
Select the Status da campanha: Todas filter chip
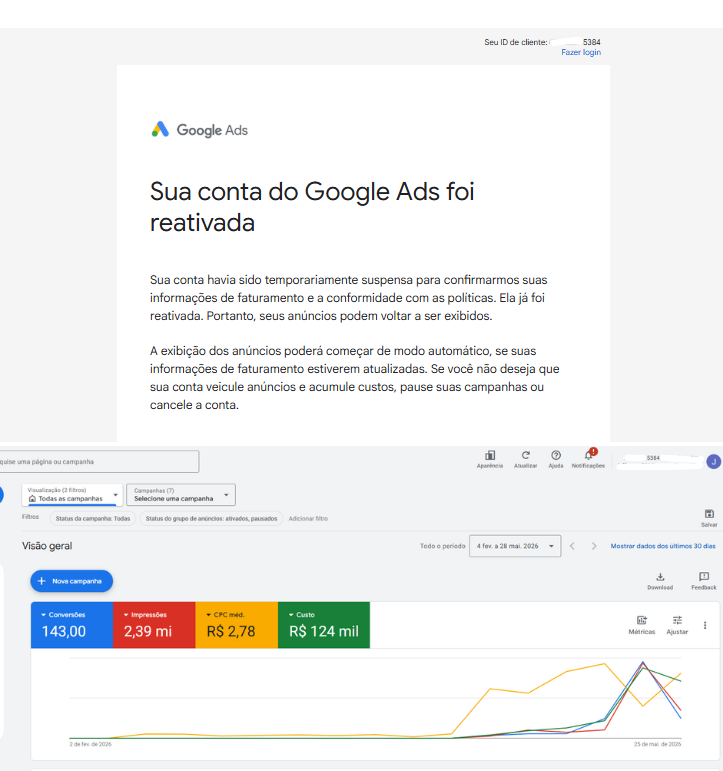click(93, 518)
